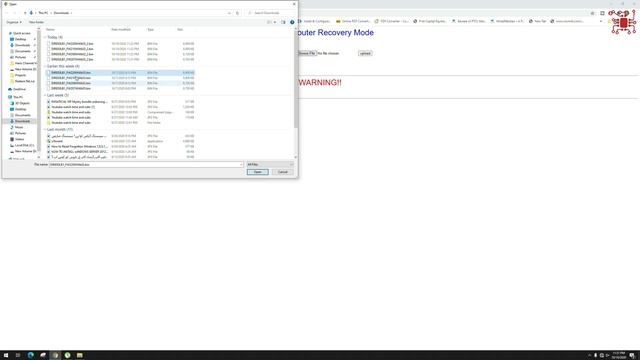The image size is (640, 360).
Task: Click the network icon in system tray
Action: click(602, 356)
